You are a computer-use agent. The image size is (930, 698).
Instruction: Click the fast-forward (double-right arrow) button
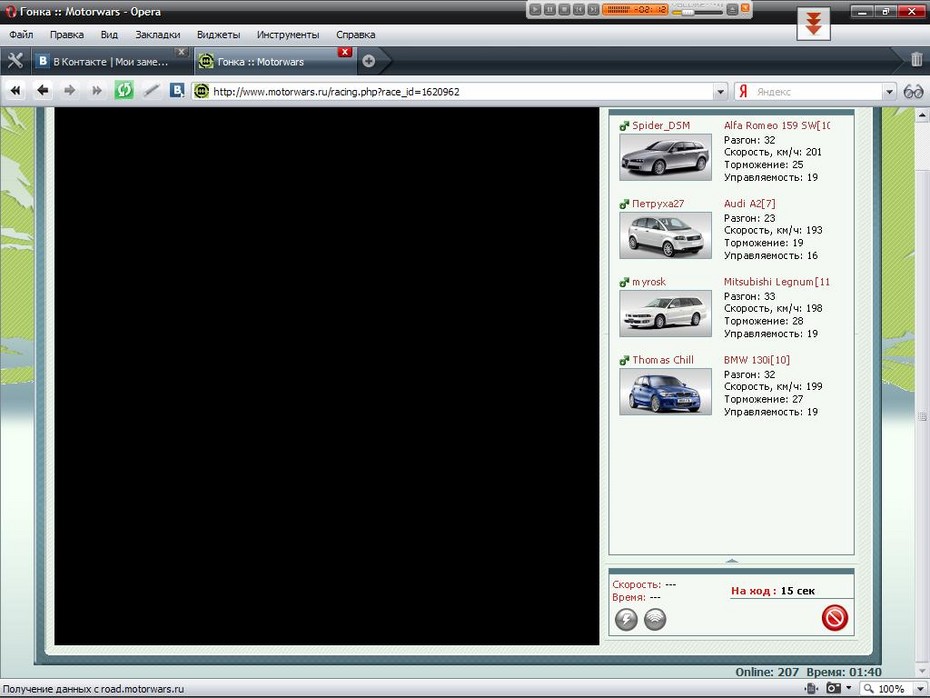pos(97,91)
